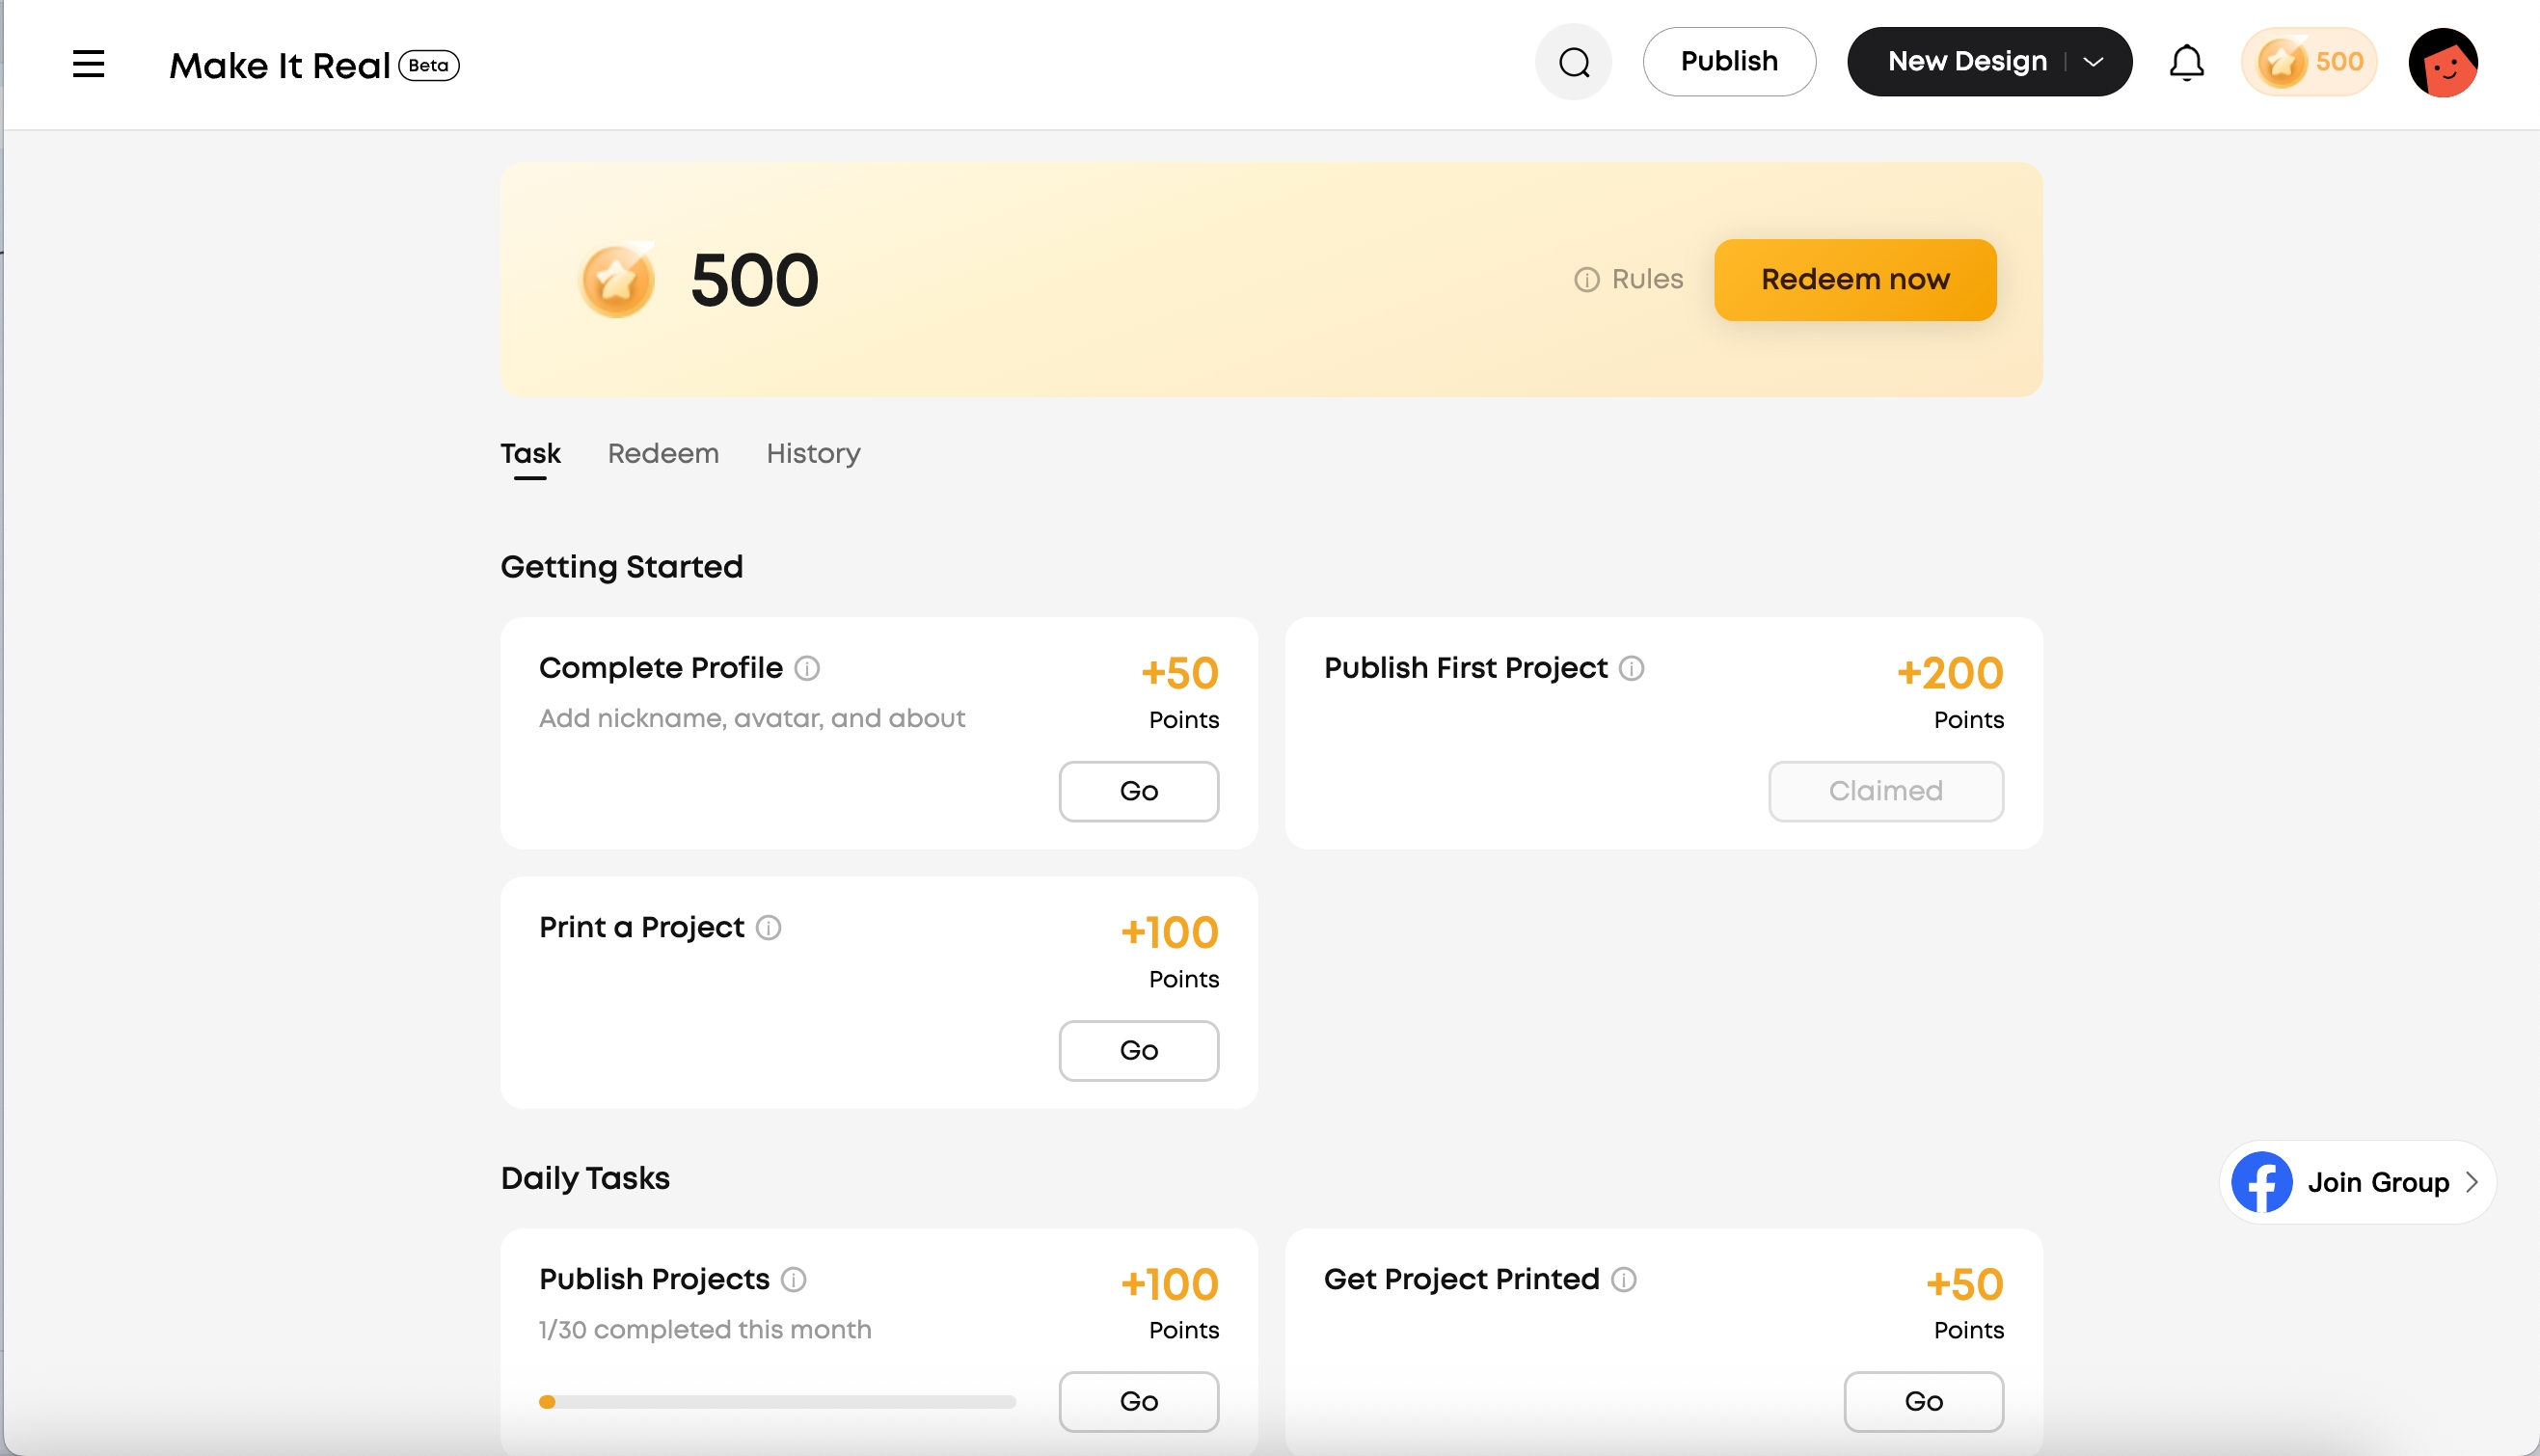
Task: Click the Publish Projects monthly progress bar
Action: point(777,1402)
